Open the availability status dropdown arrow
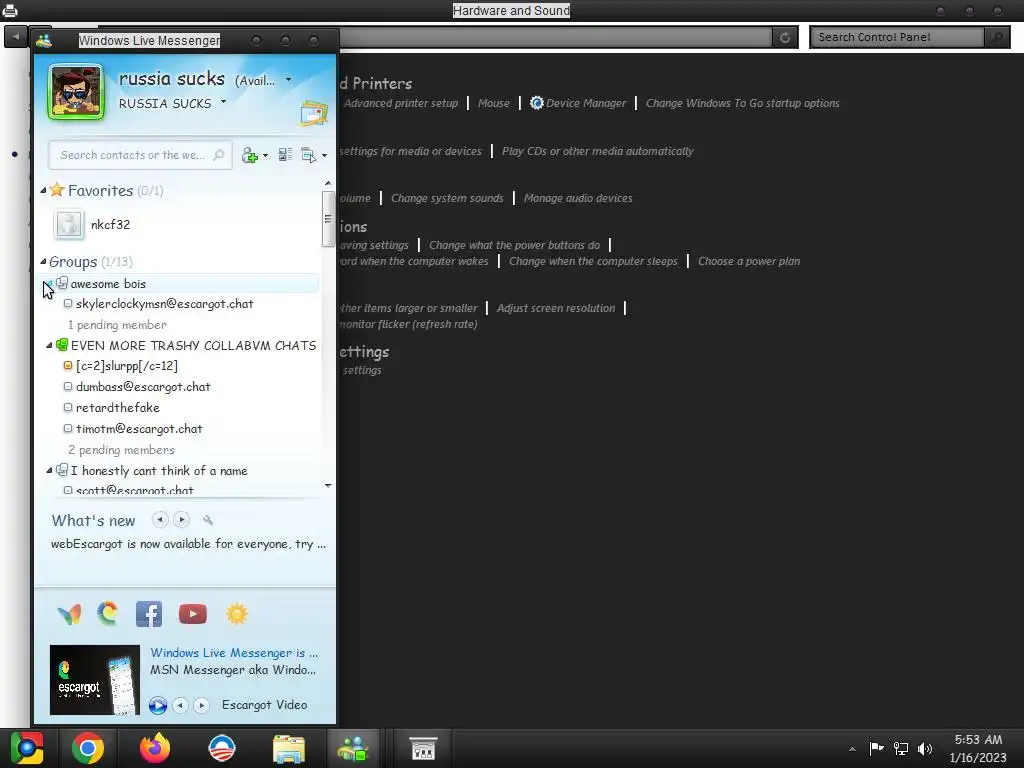The width and height of the screenshot is (1024, 768). pos(289,80)
